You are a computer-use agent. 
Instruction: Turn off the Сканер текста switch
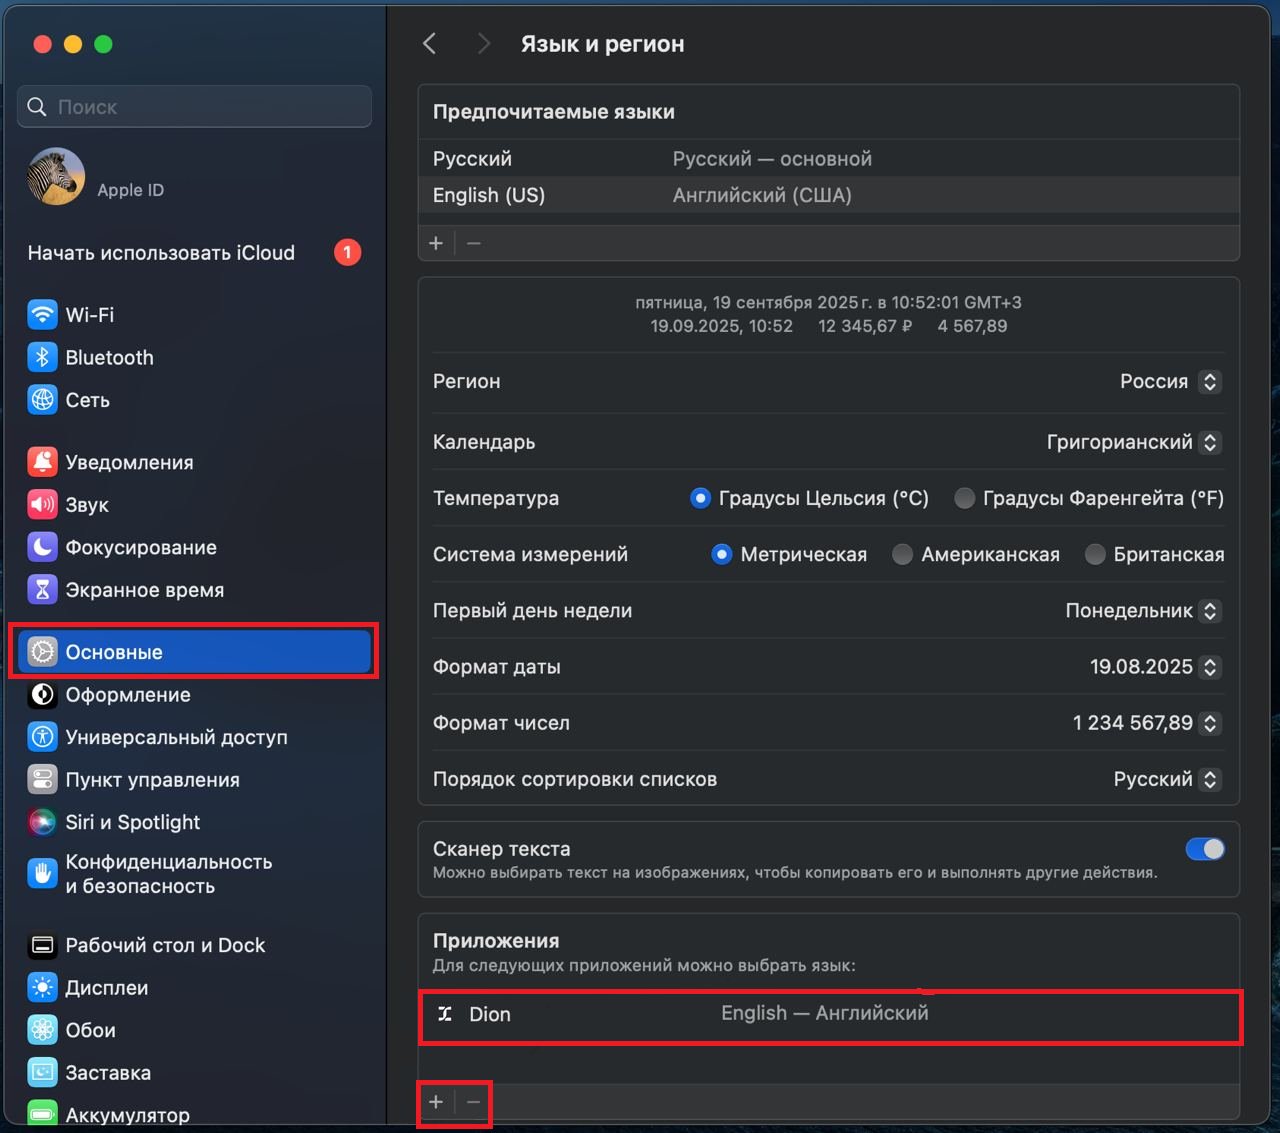pos(1204,849)
